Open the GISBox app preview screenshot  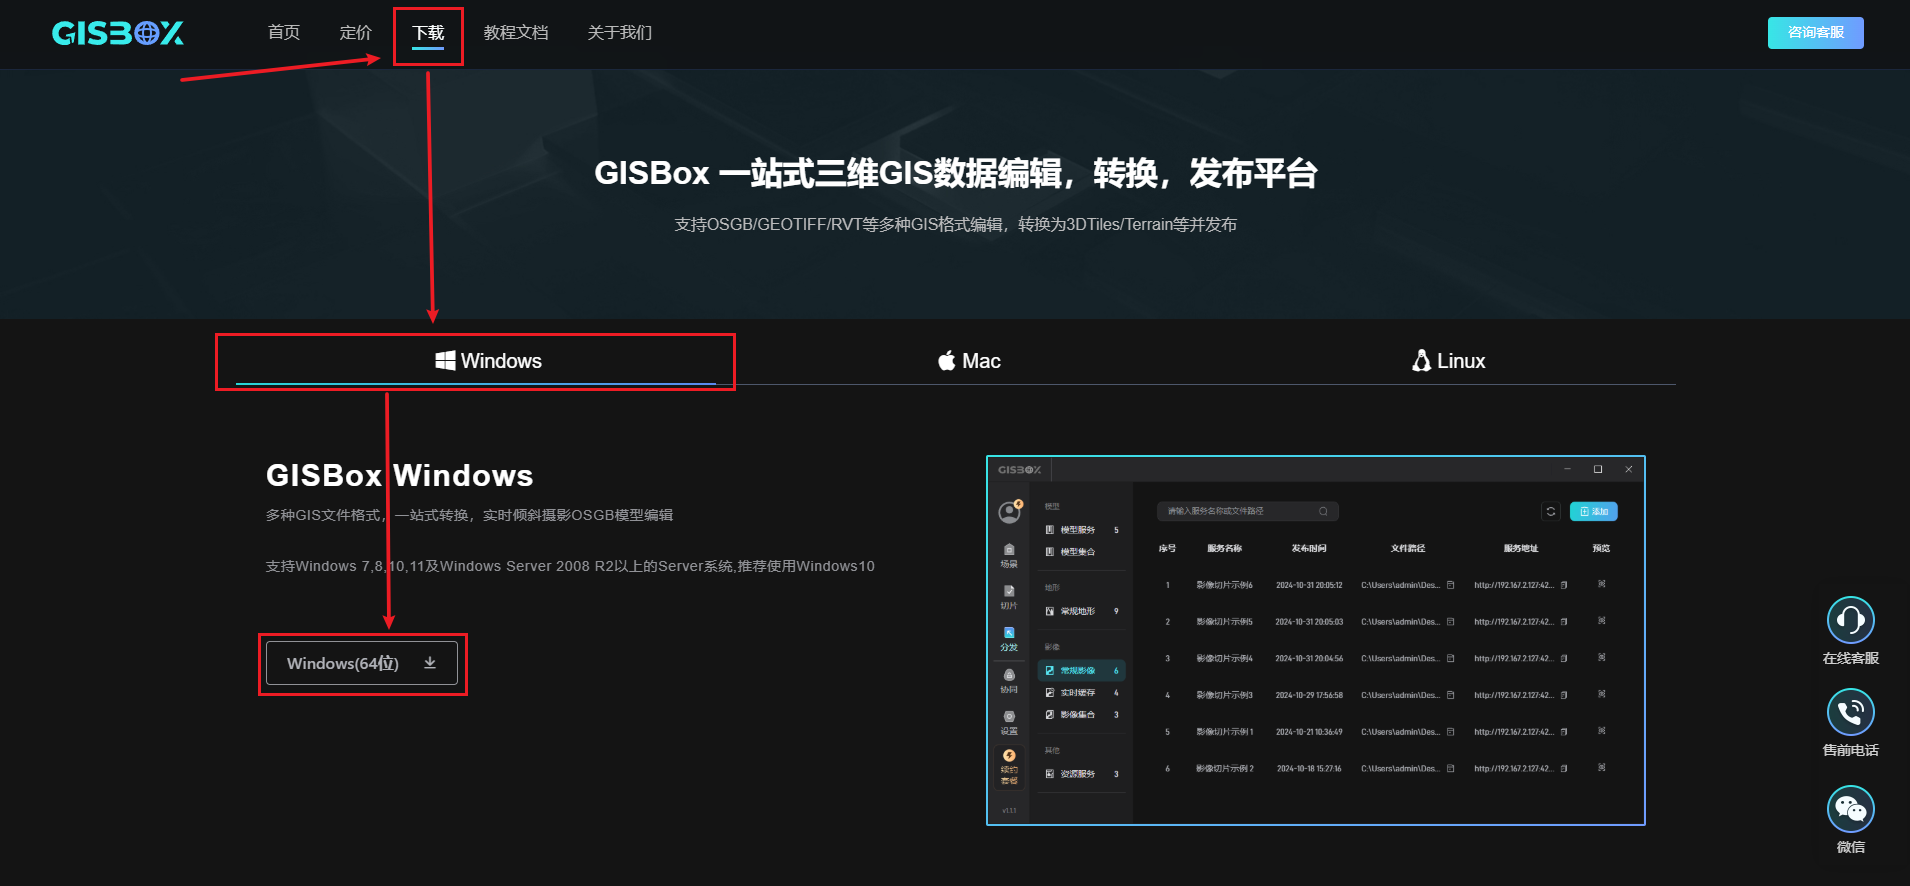click(1316, 641)
